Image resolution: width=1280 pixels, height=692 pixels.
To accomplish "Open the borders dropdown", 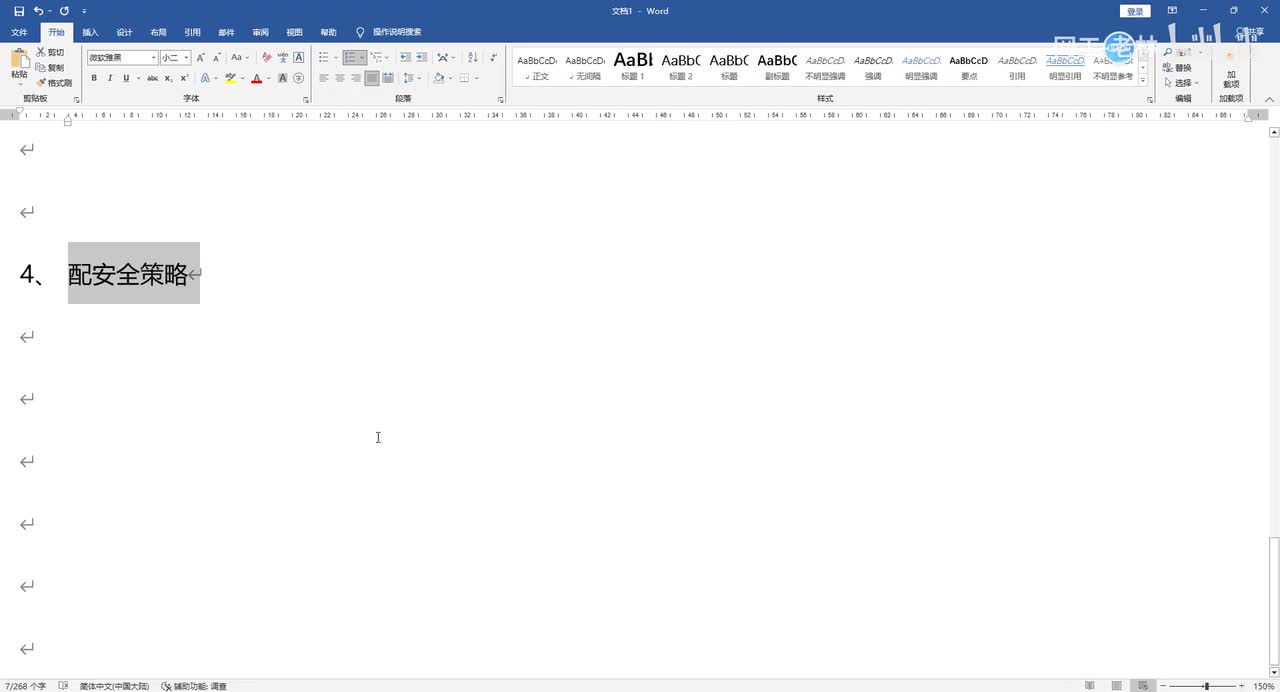I will [477, 78].
